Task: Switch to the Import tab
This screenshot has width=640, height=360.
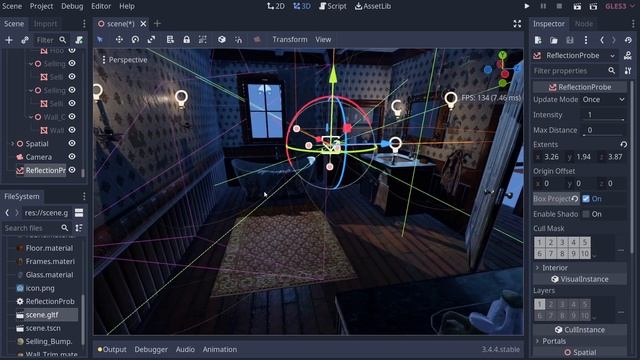Action: (x=45, y=24)
